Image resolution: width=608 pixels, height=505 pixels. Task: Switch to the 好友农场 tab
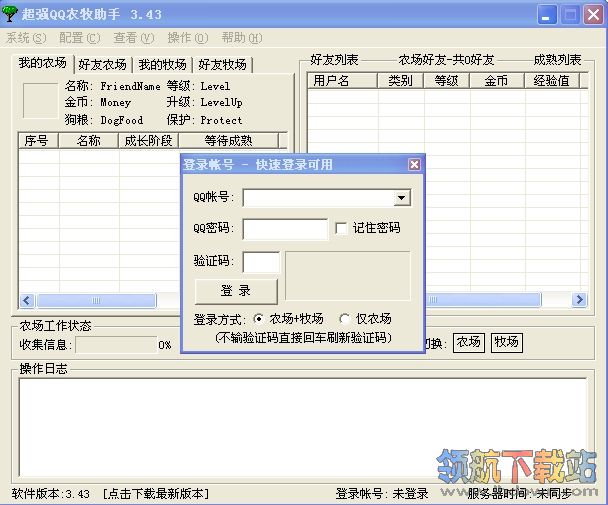tap(102, 65)
